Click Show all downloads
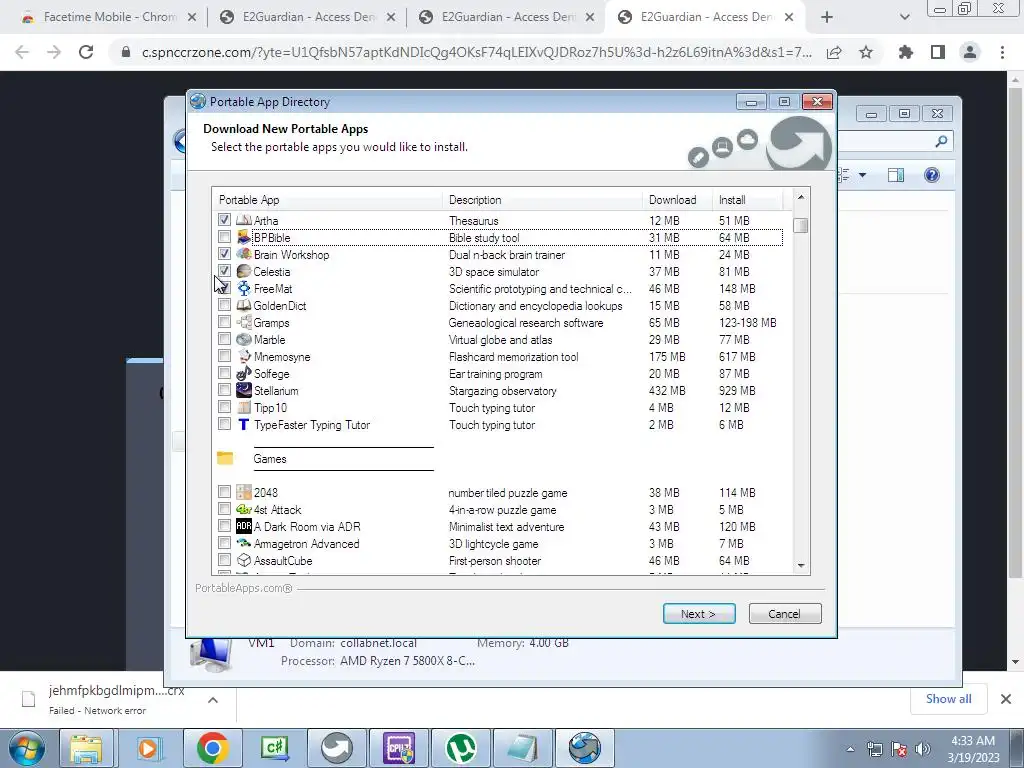 [x=948, y=699]
